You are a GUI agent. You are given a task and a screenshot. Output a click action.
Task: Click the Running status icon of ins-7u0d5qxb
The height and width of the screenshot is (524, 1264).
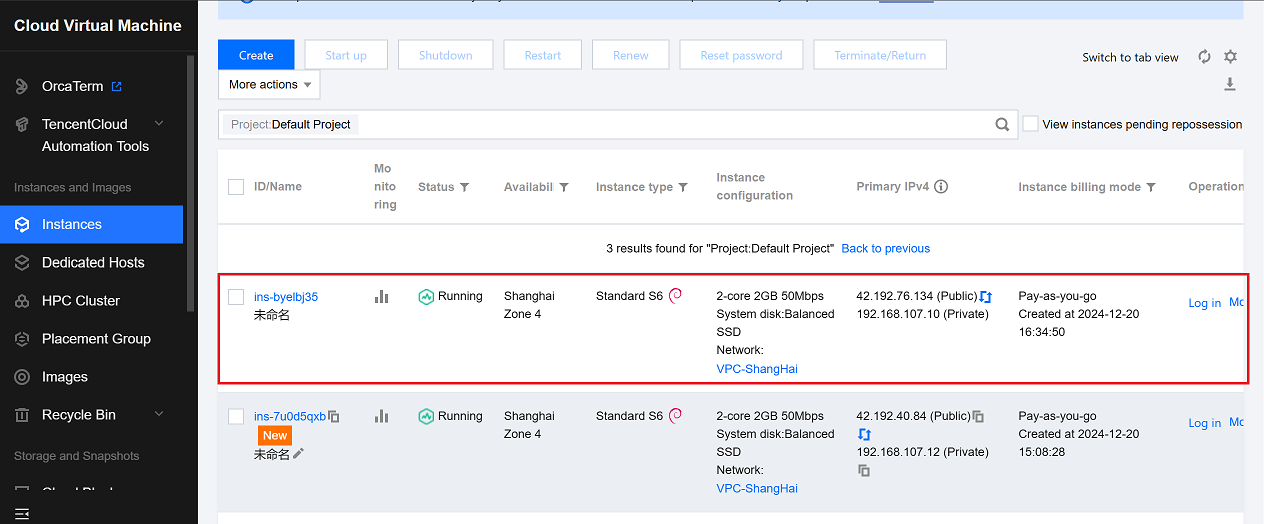click(x=426, y=416)
